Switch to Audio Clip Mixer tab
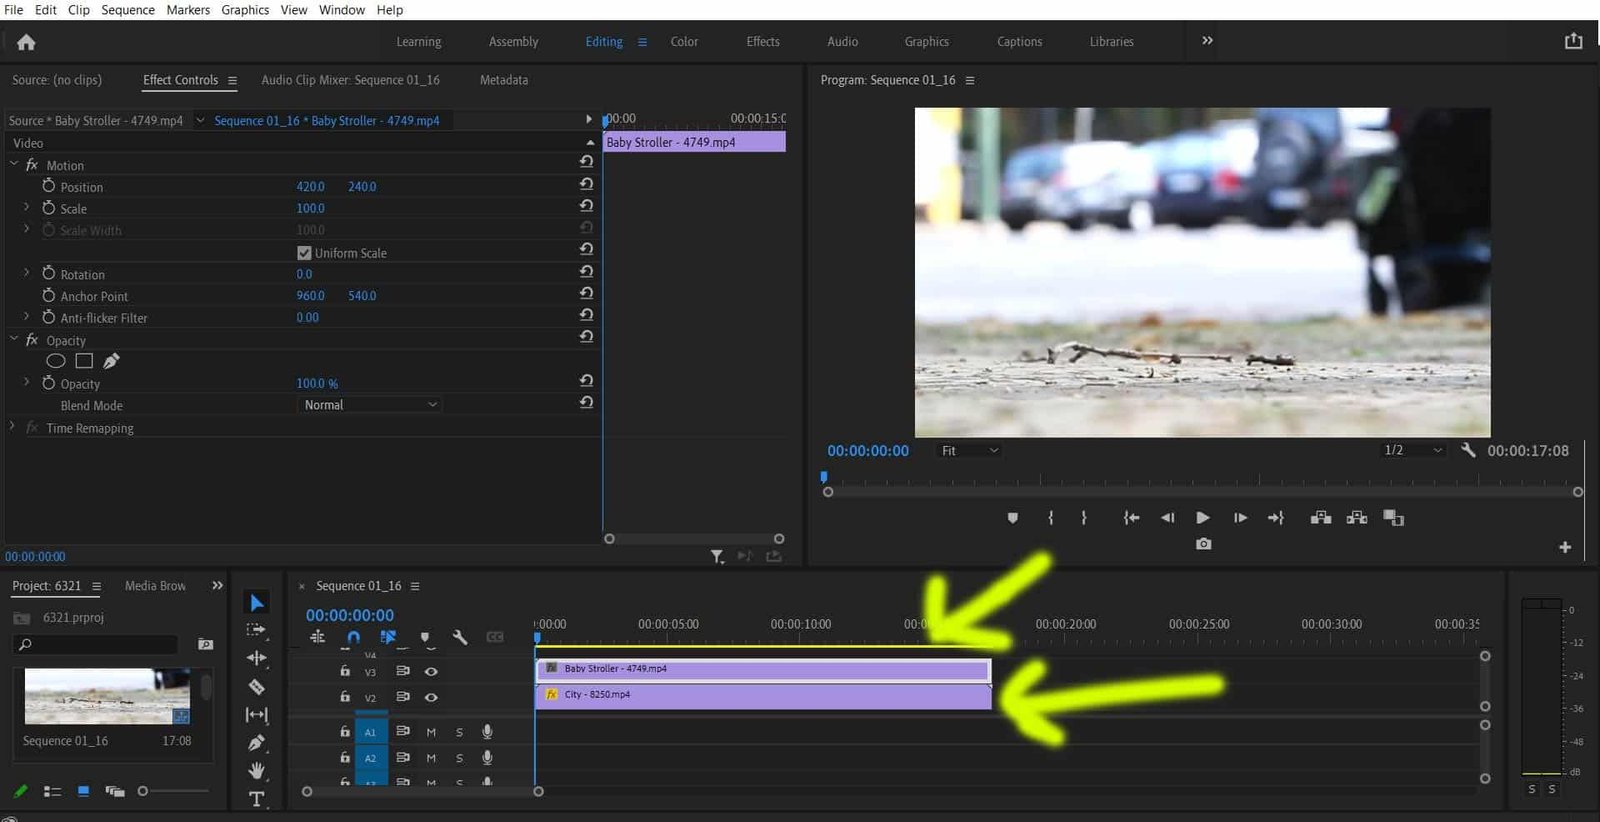The image size is (1600, 822). (x=350, y=80)
